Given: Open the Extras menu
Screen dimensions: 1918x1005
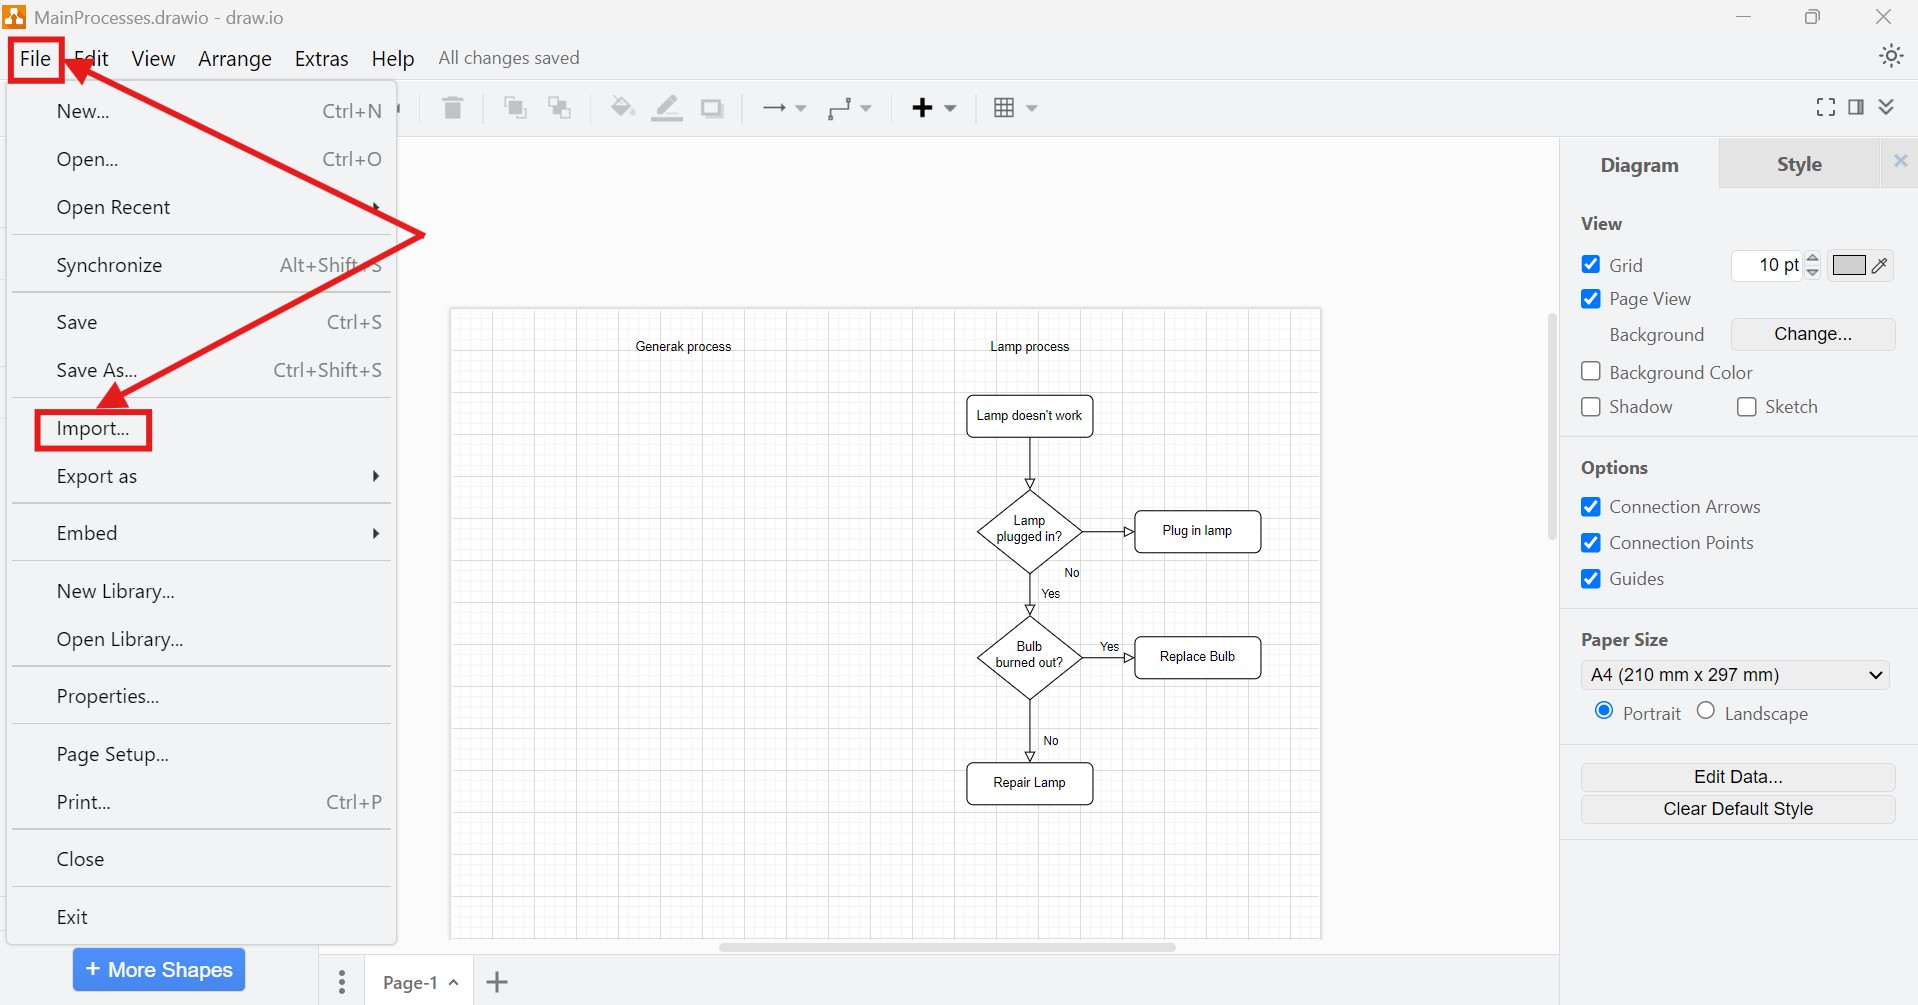Looking at the screenshot, I should tap(321, 58).
